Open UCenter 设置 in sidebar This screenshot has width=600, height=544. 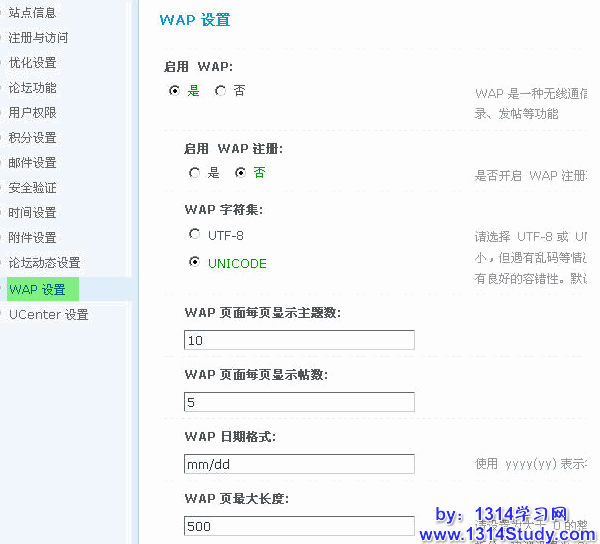pyautogui.click(x=48, y=315)
